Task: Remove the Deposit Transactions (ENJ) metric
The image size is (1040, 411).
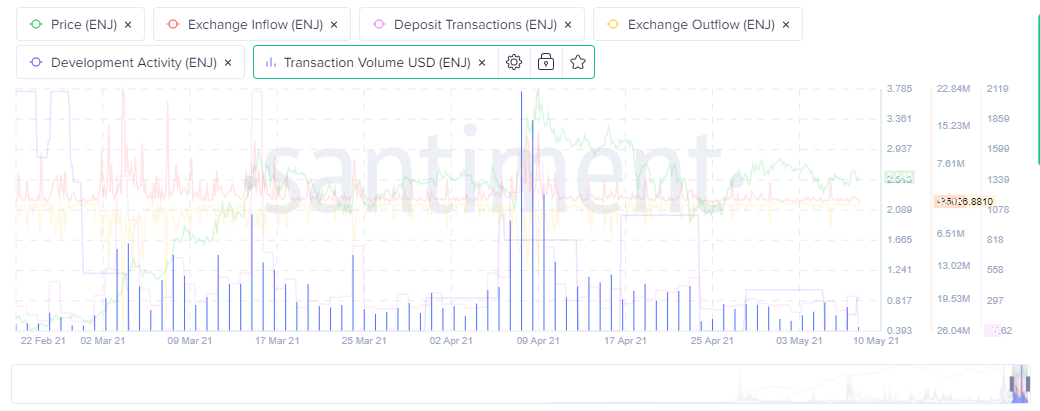Action: 568,25
